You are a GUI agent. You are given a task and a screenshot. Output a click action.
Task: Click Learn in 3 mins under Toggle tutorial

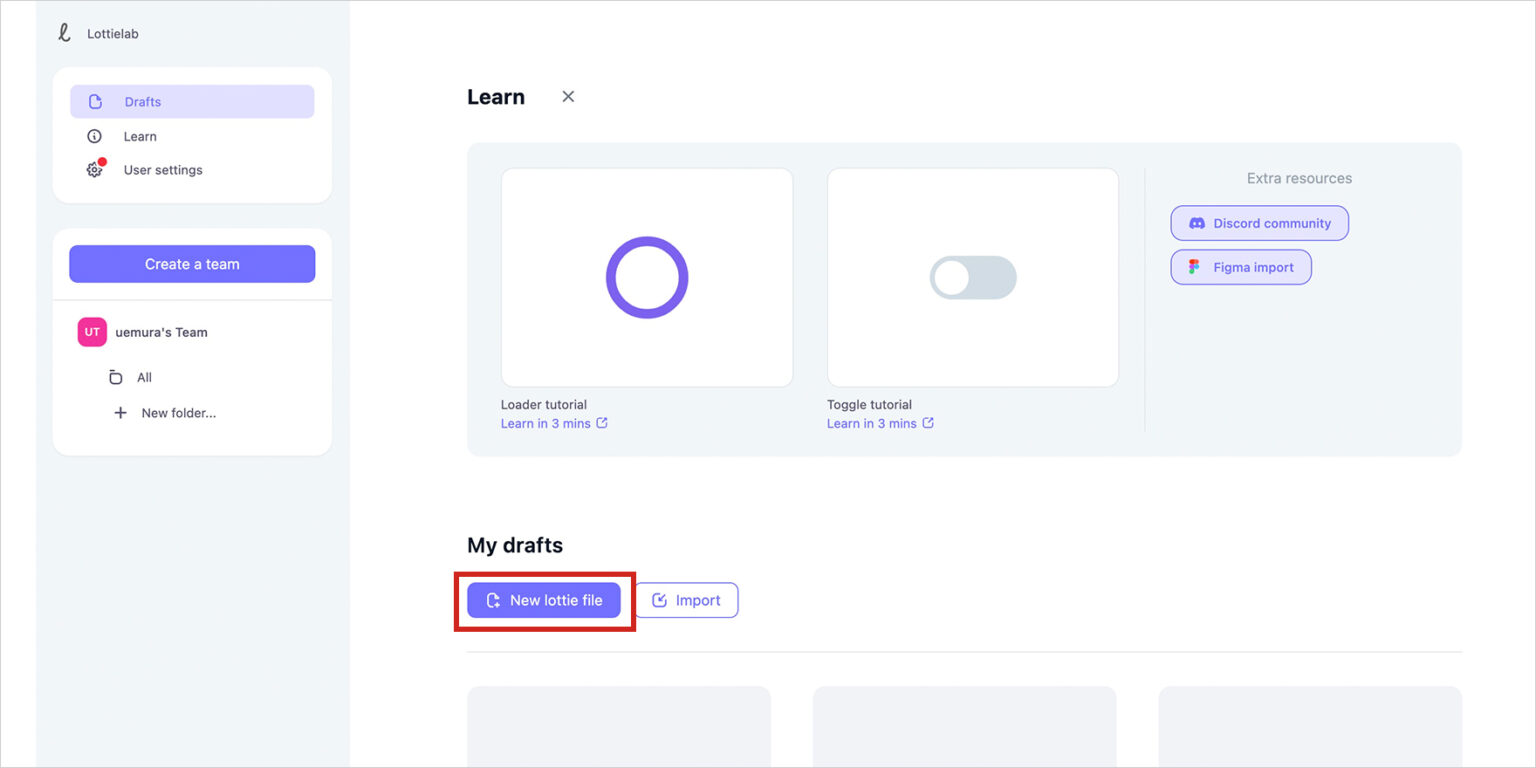[x=871, y=423]
